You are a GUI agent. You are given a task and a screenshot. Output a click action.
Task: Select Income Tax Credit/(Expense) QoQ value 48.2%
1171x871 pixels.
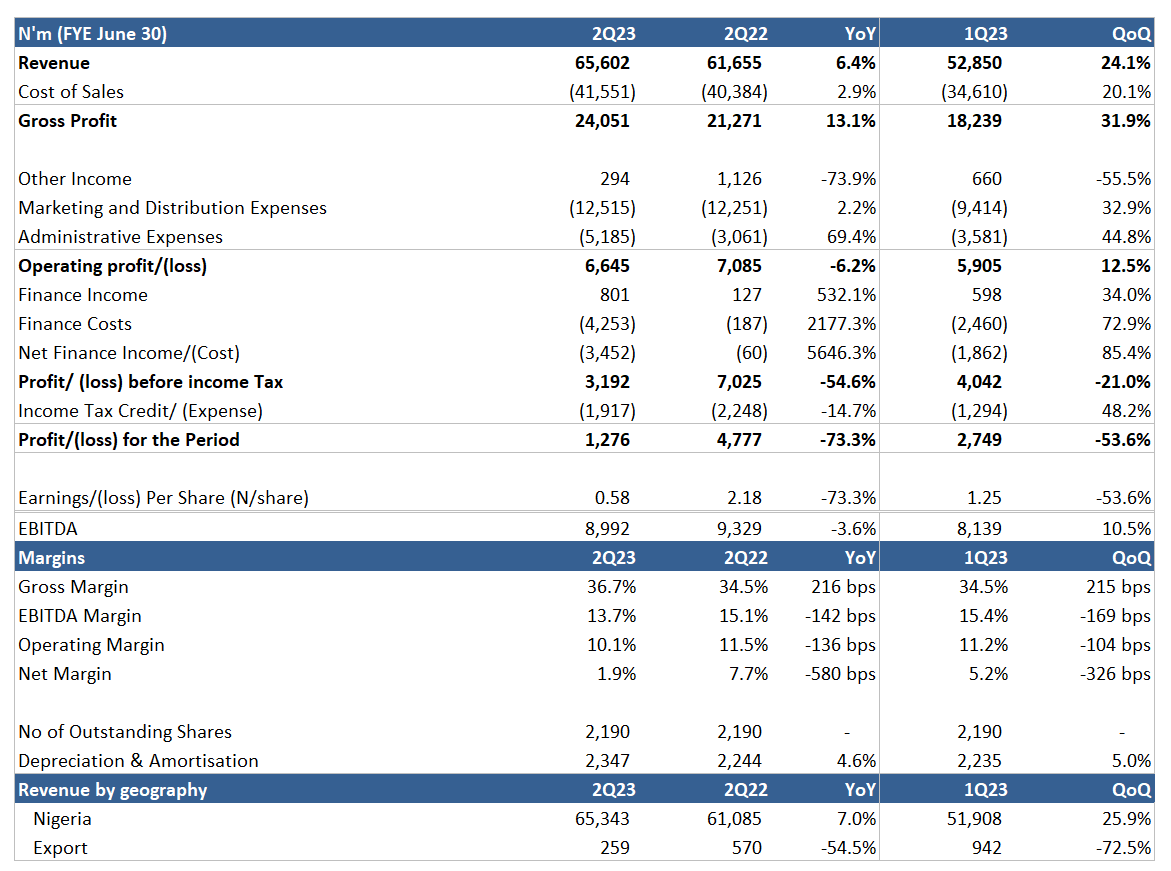[x=1126, y=411]
